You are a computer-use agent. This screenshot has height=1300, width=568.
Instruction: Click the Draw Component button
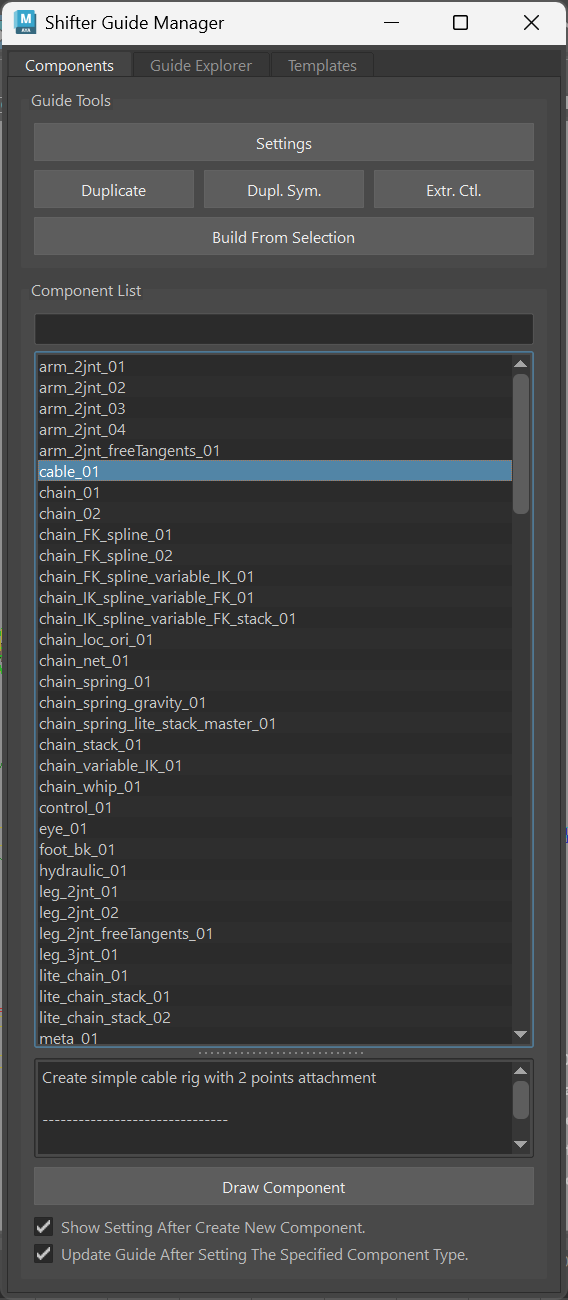284,1187
